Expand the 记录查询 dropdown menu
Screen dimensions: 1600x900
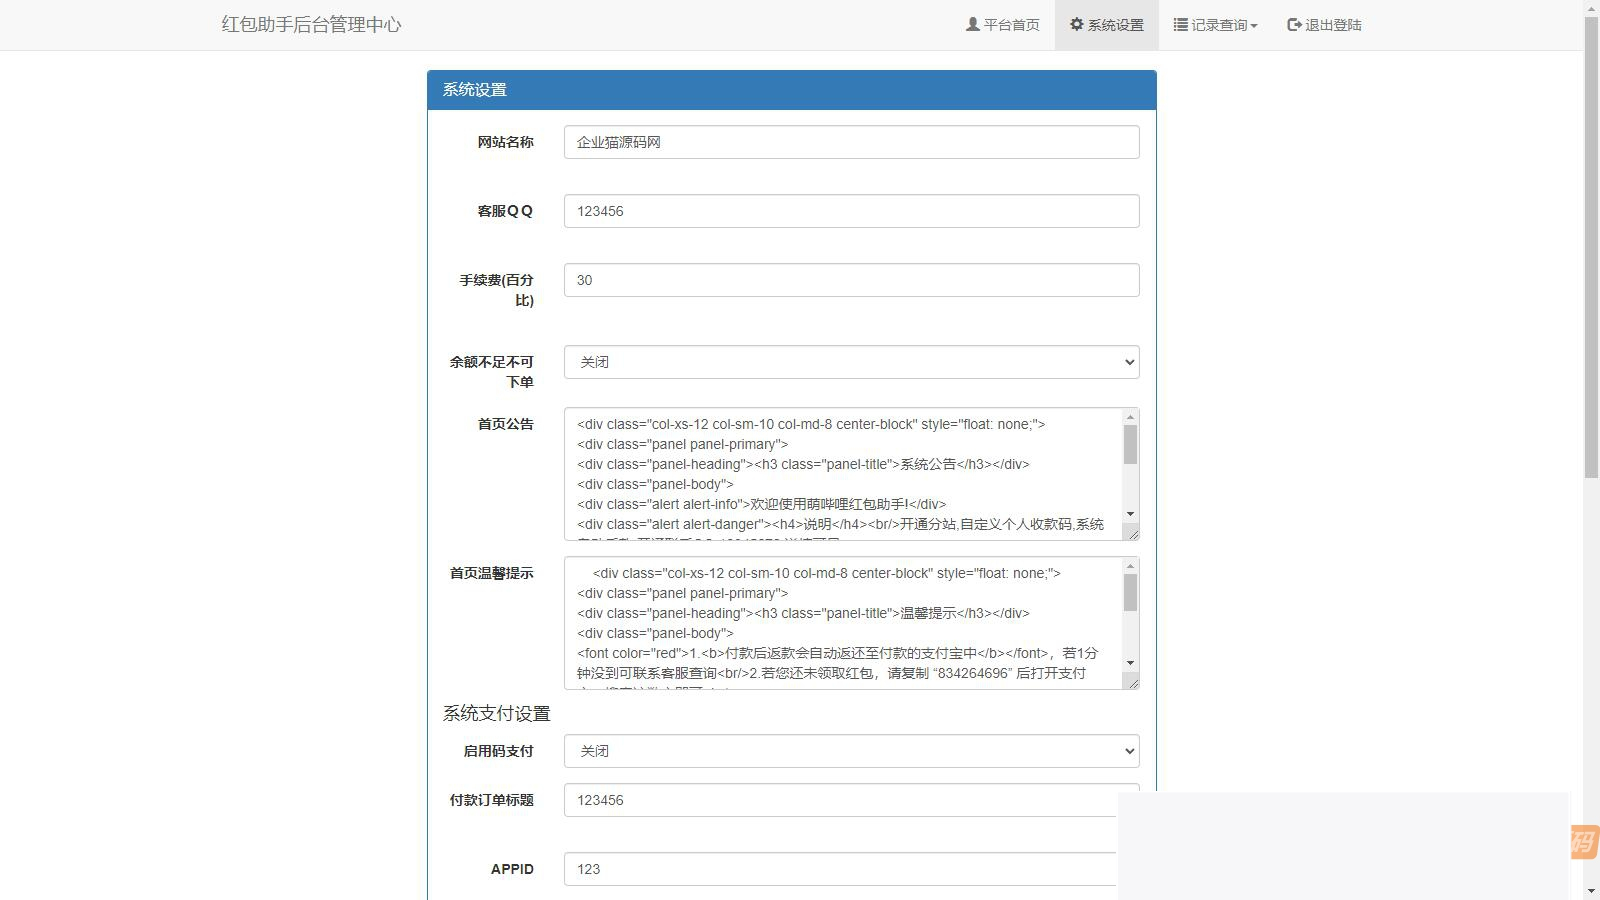coord(1215,24)
